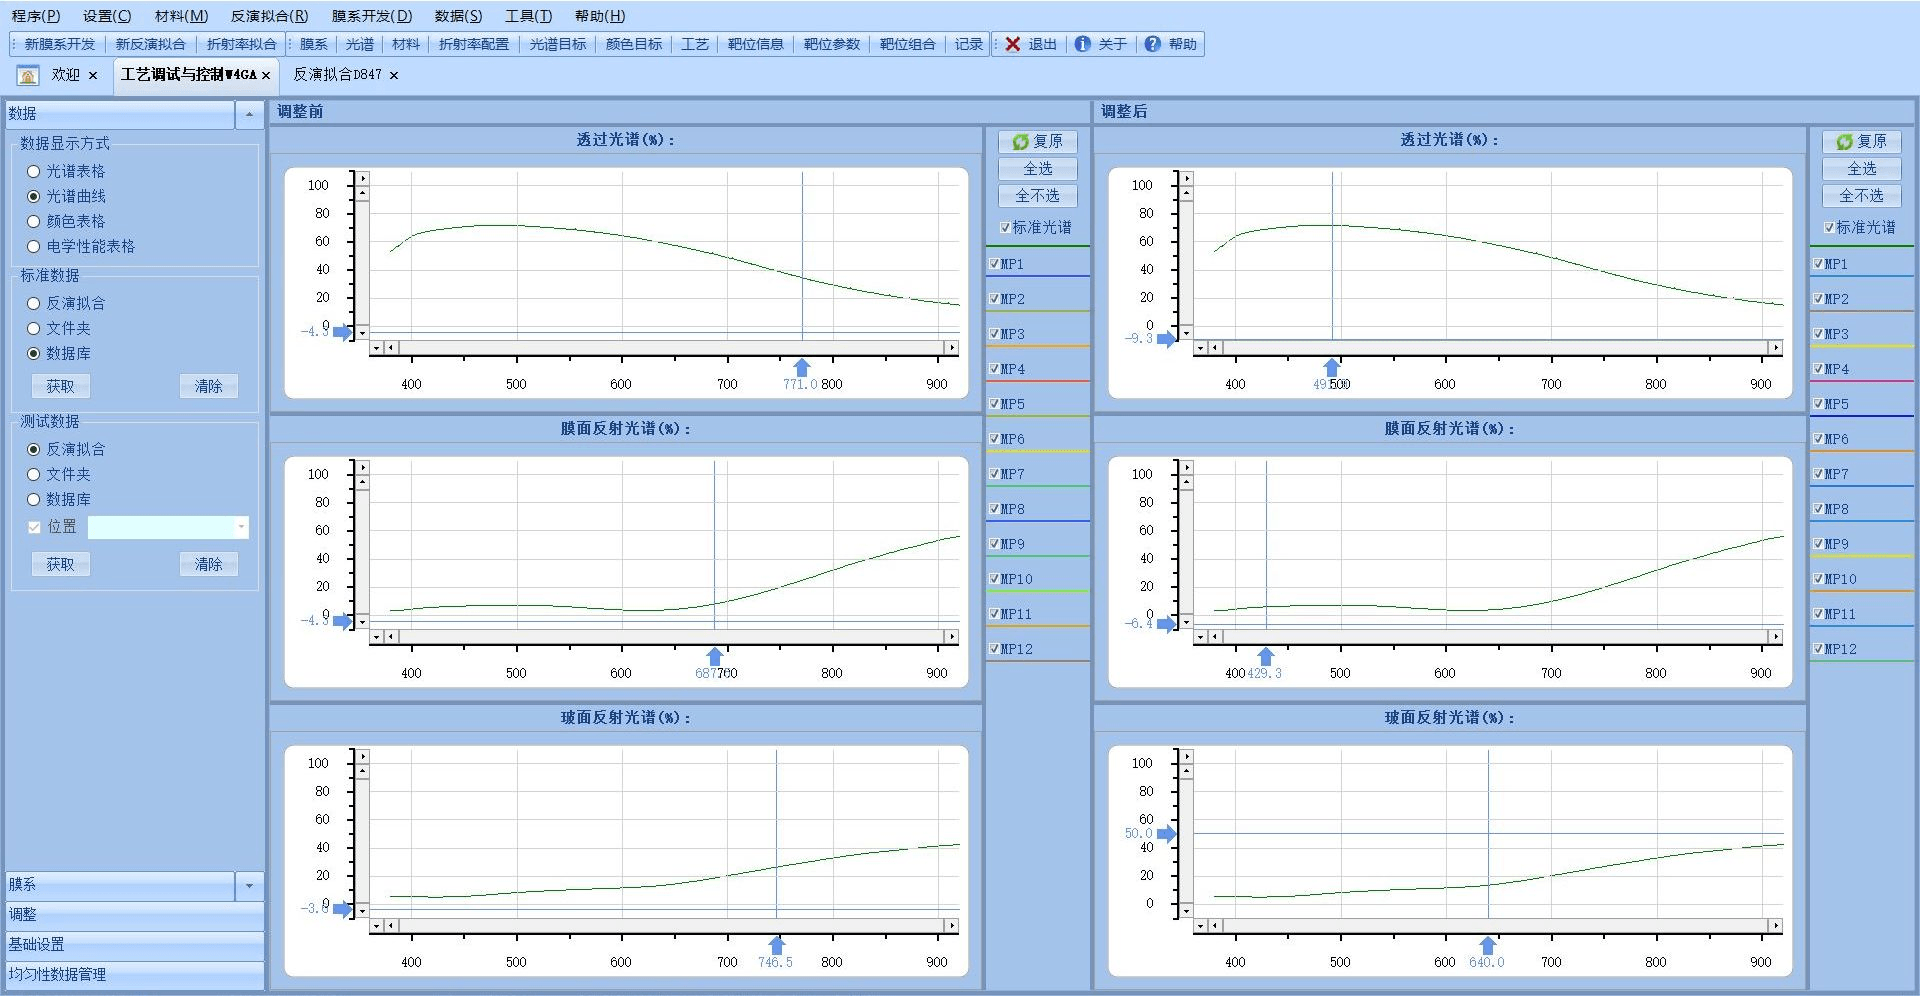Open the 工具(T) menu
The height and width of the screenshot is (996, 1920).
click(528, 16)
